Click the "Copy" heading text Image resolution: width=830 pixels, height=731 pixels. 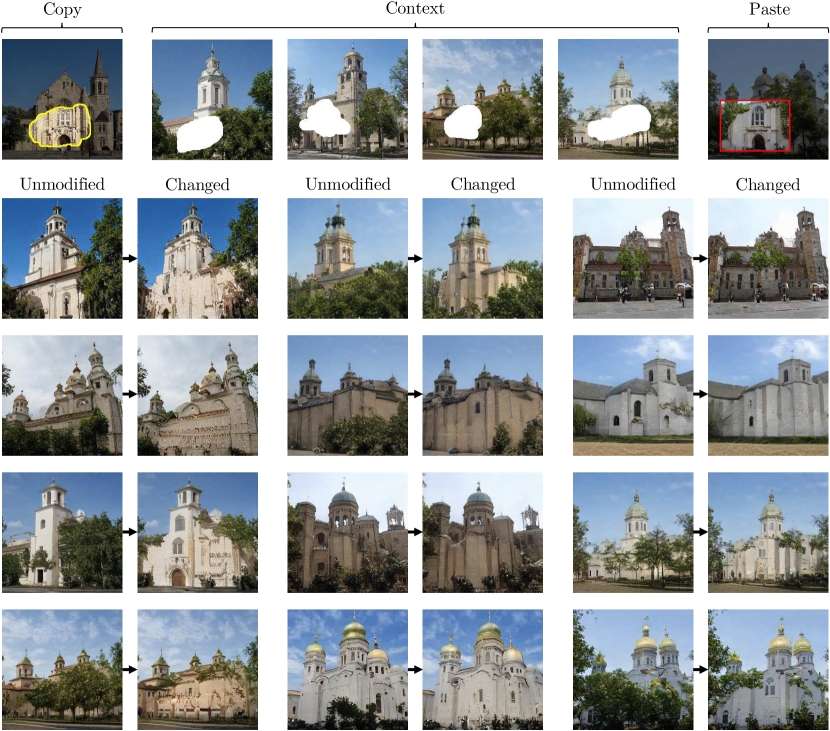click(x=62, y=10)
